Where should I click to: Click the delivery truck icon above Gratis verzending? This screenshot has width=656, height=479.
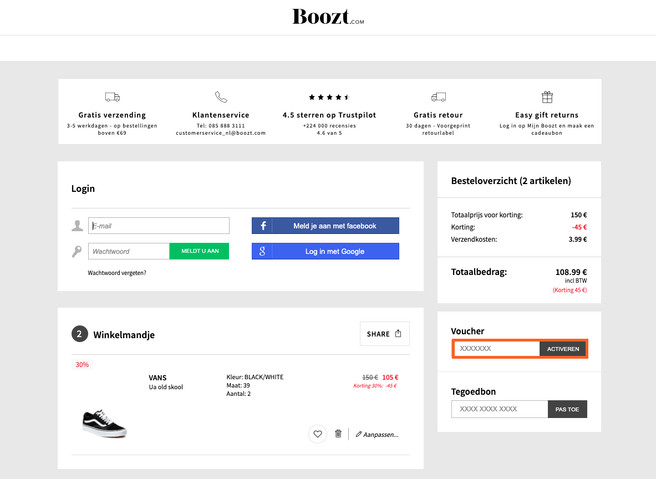[x=112, y=97]
